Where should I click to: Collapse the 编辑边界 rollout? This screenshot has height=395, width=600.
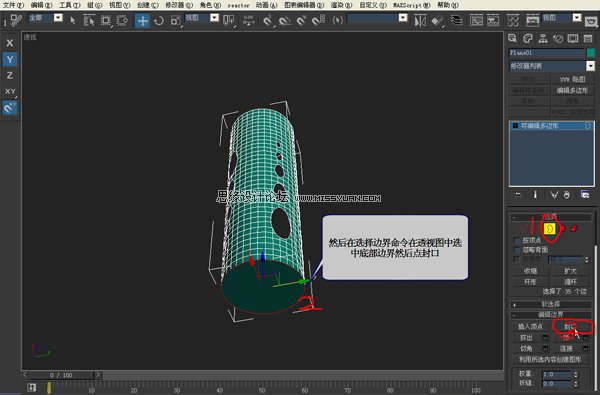point(551,315)
